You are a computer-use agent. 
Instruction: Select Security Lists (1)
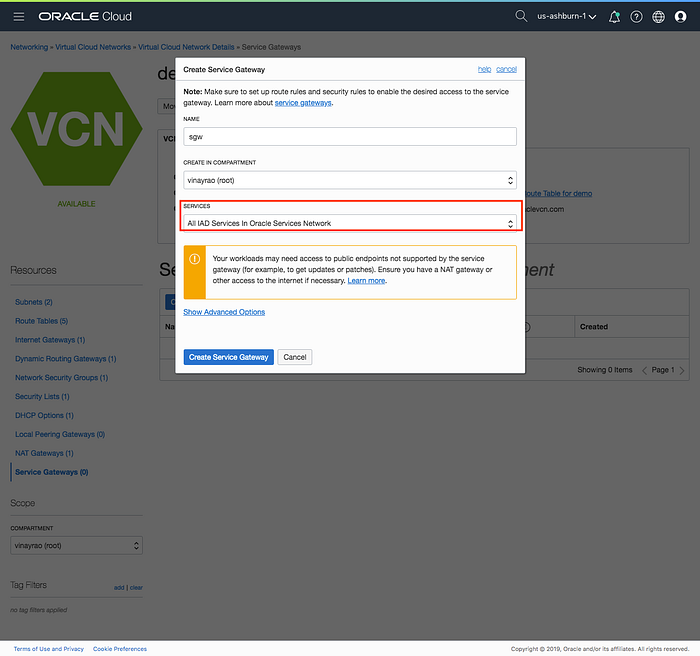point(42,396)
